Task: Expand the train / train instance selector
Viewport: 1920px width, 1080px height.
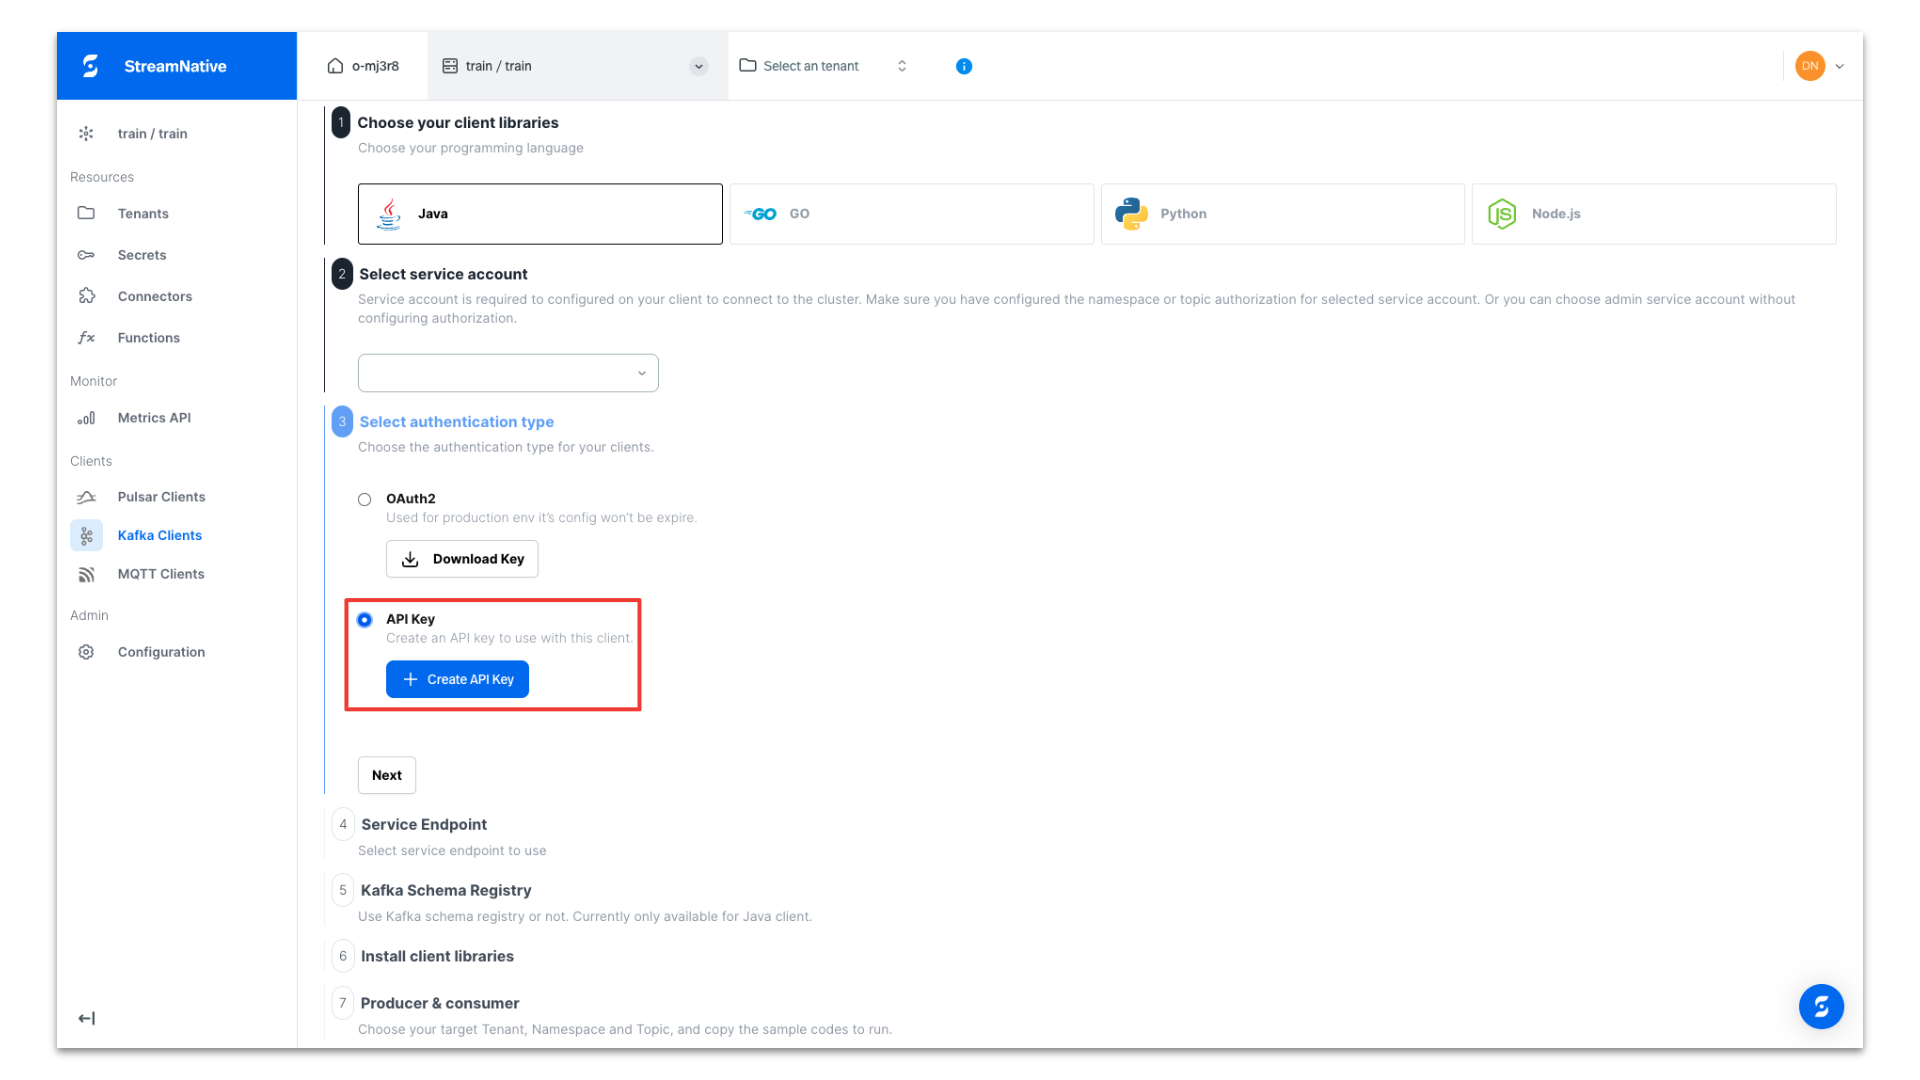Action: [x=698, y=66]
